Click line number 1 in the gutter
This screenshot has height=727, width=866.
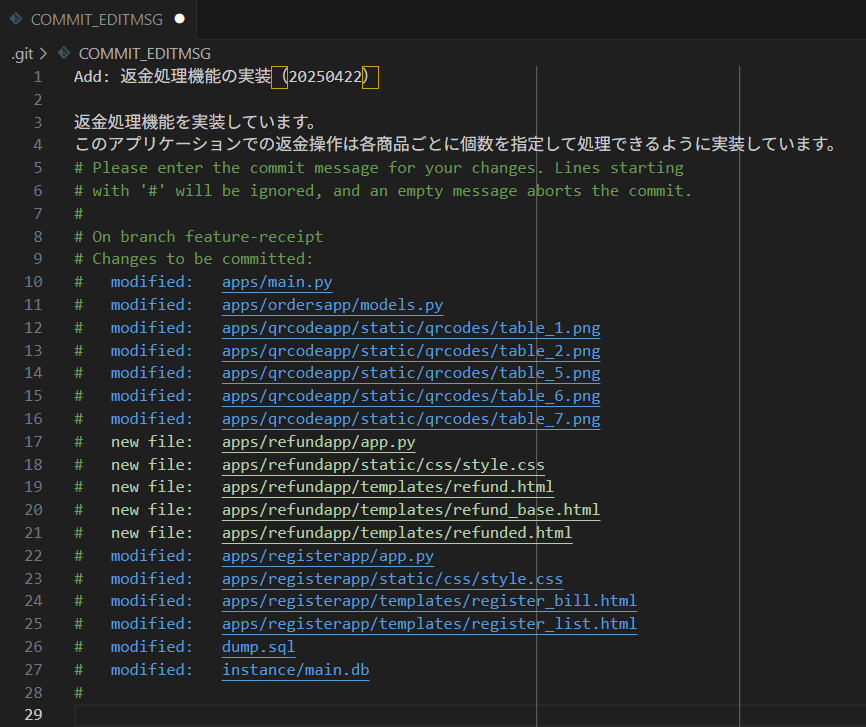[x=38, y=77]
